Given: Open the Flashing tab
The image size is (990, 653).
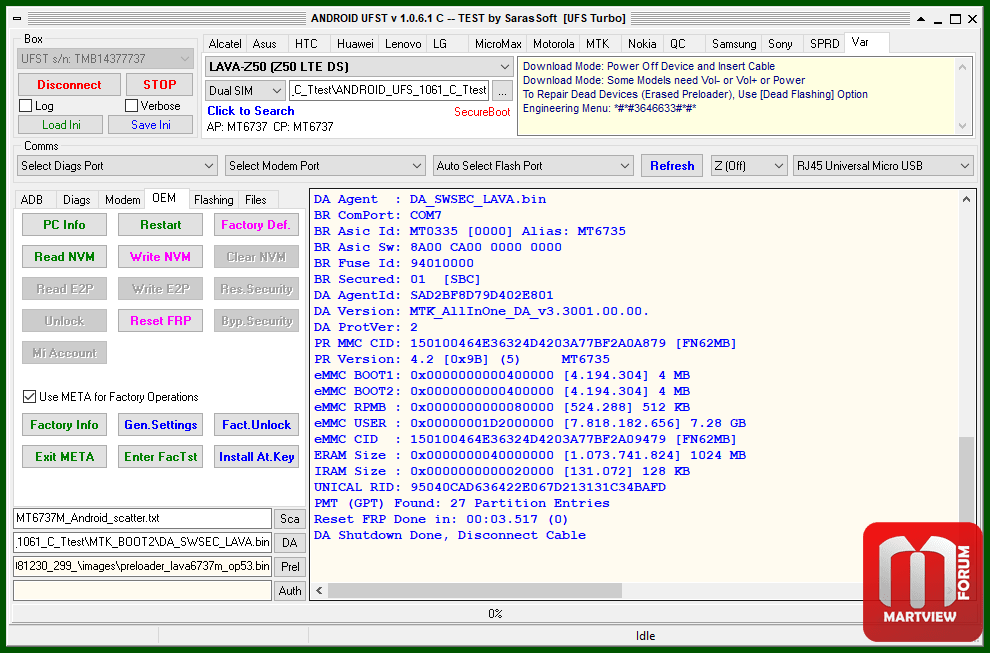Looking at the screenshot, I should pyautogui.click(x=213, y=200).
